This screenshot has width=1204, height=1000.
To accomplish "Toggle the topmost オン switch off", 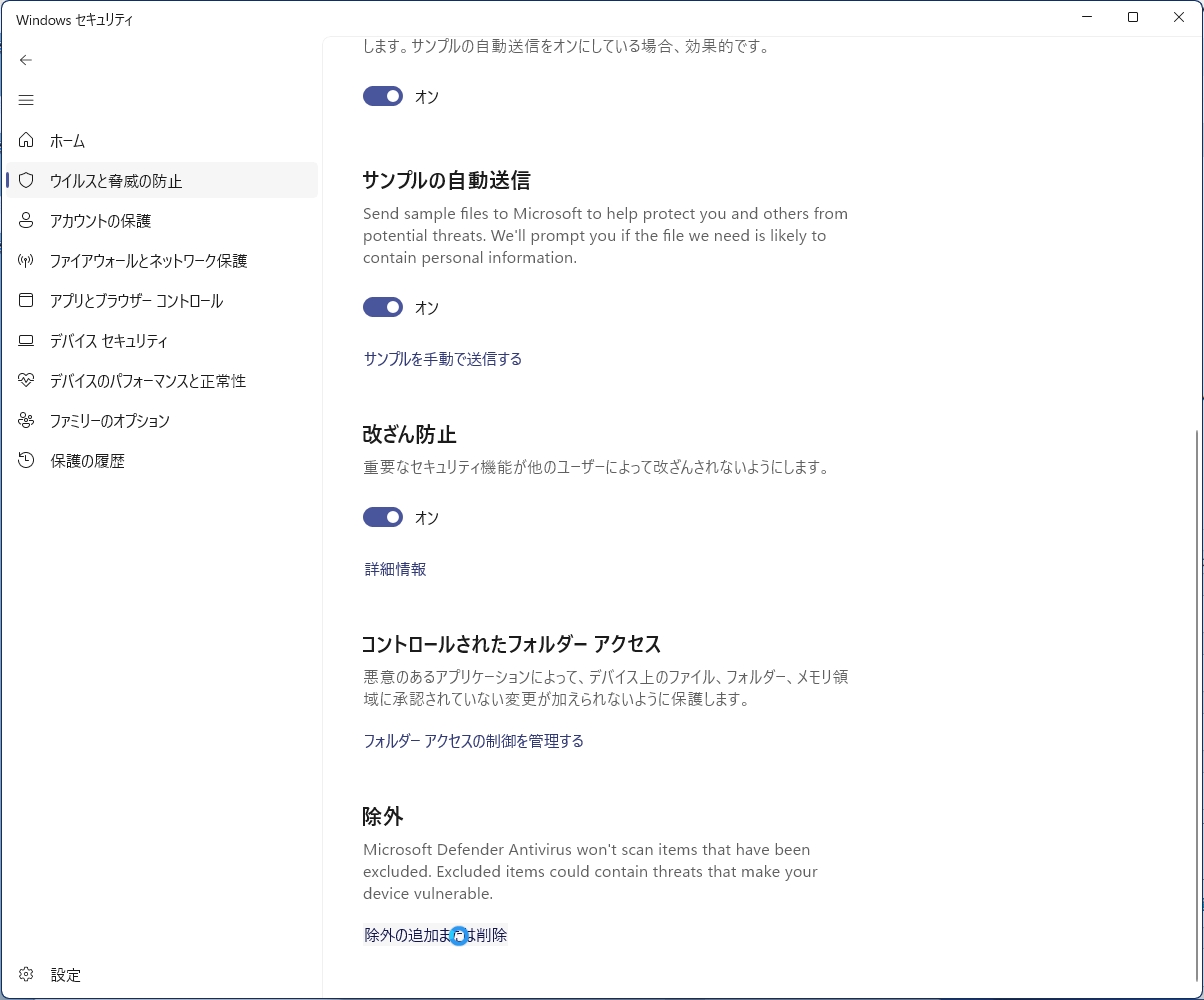I will 383,96.
